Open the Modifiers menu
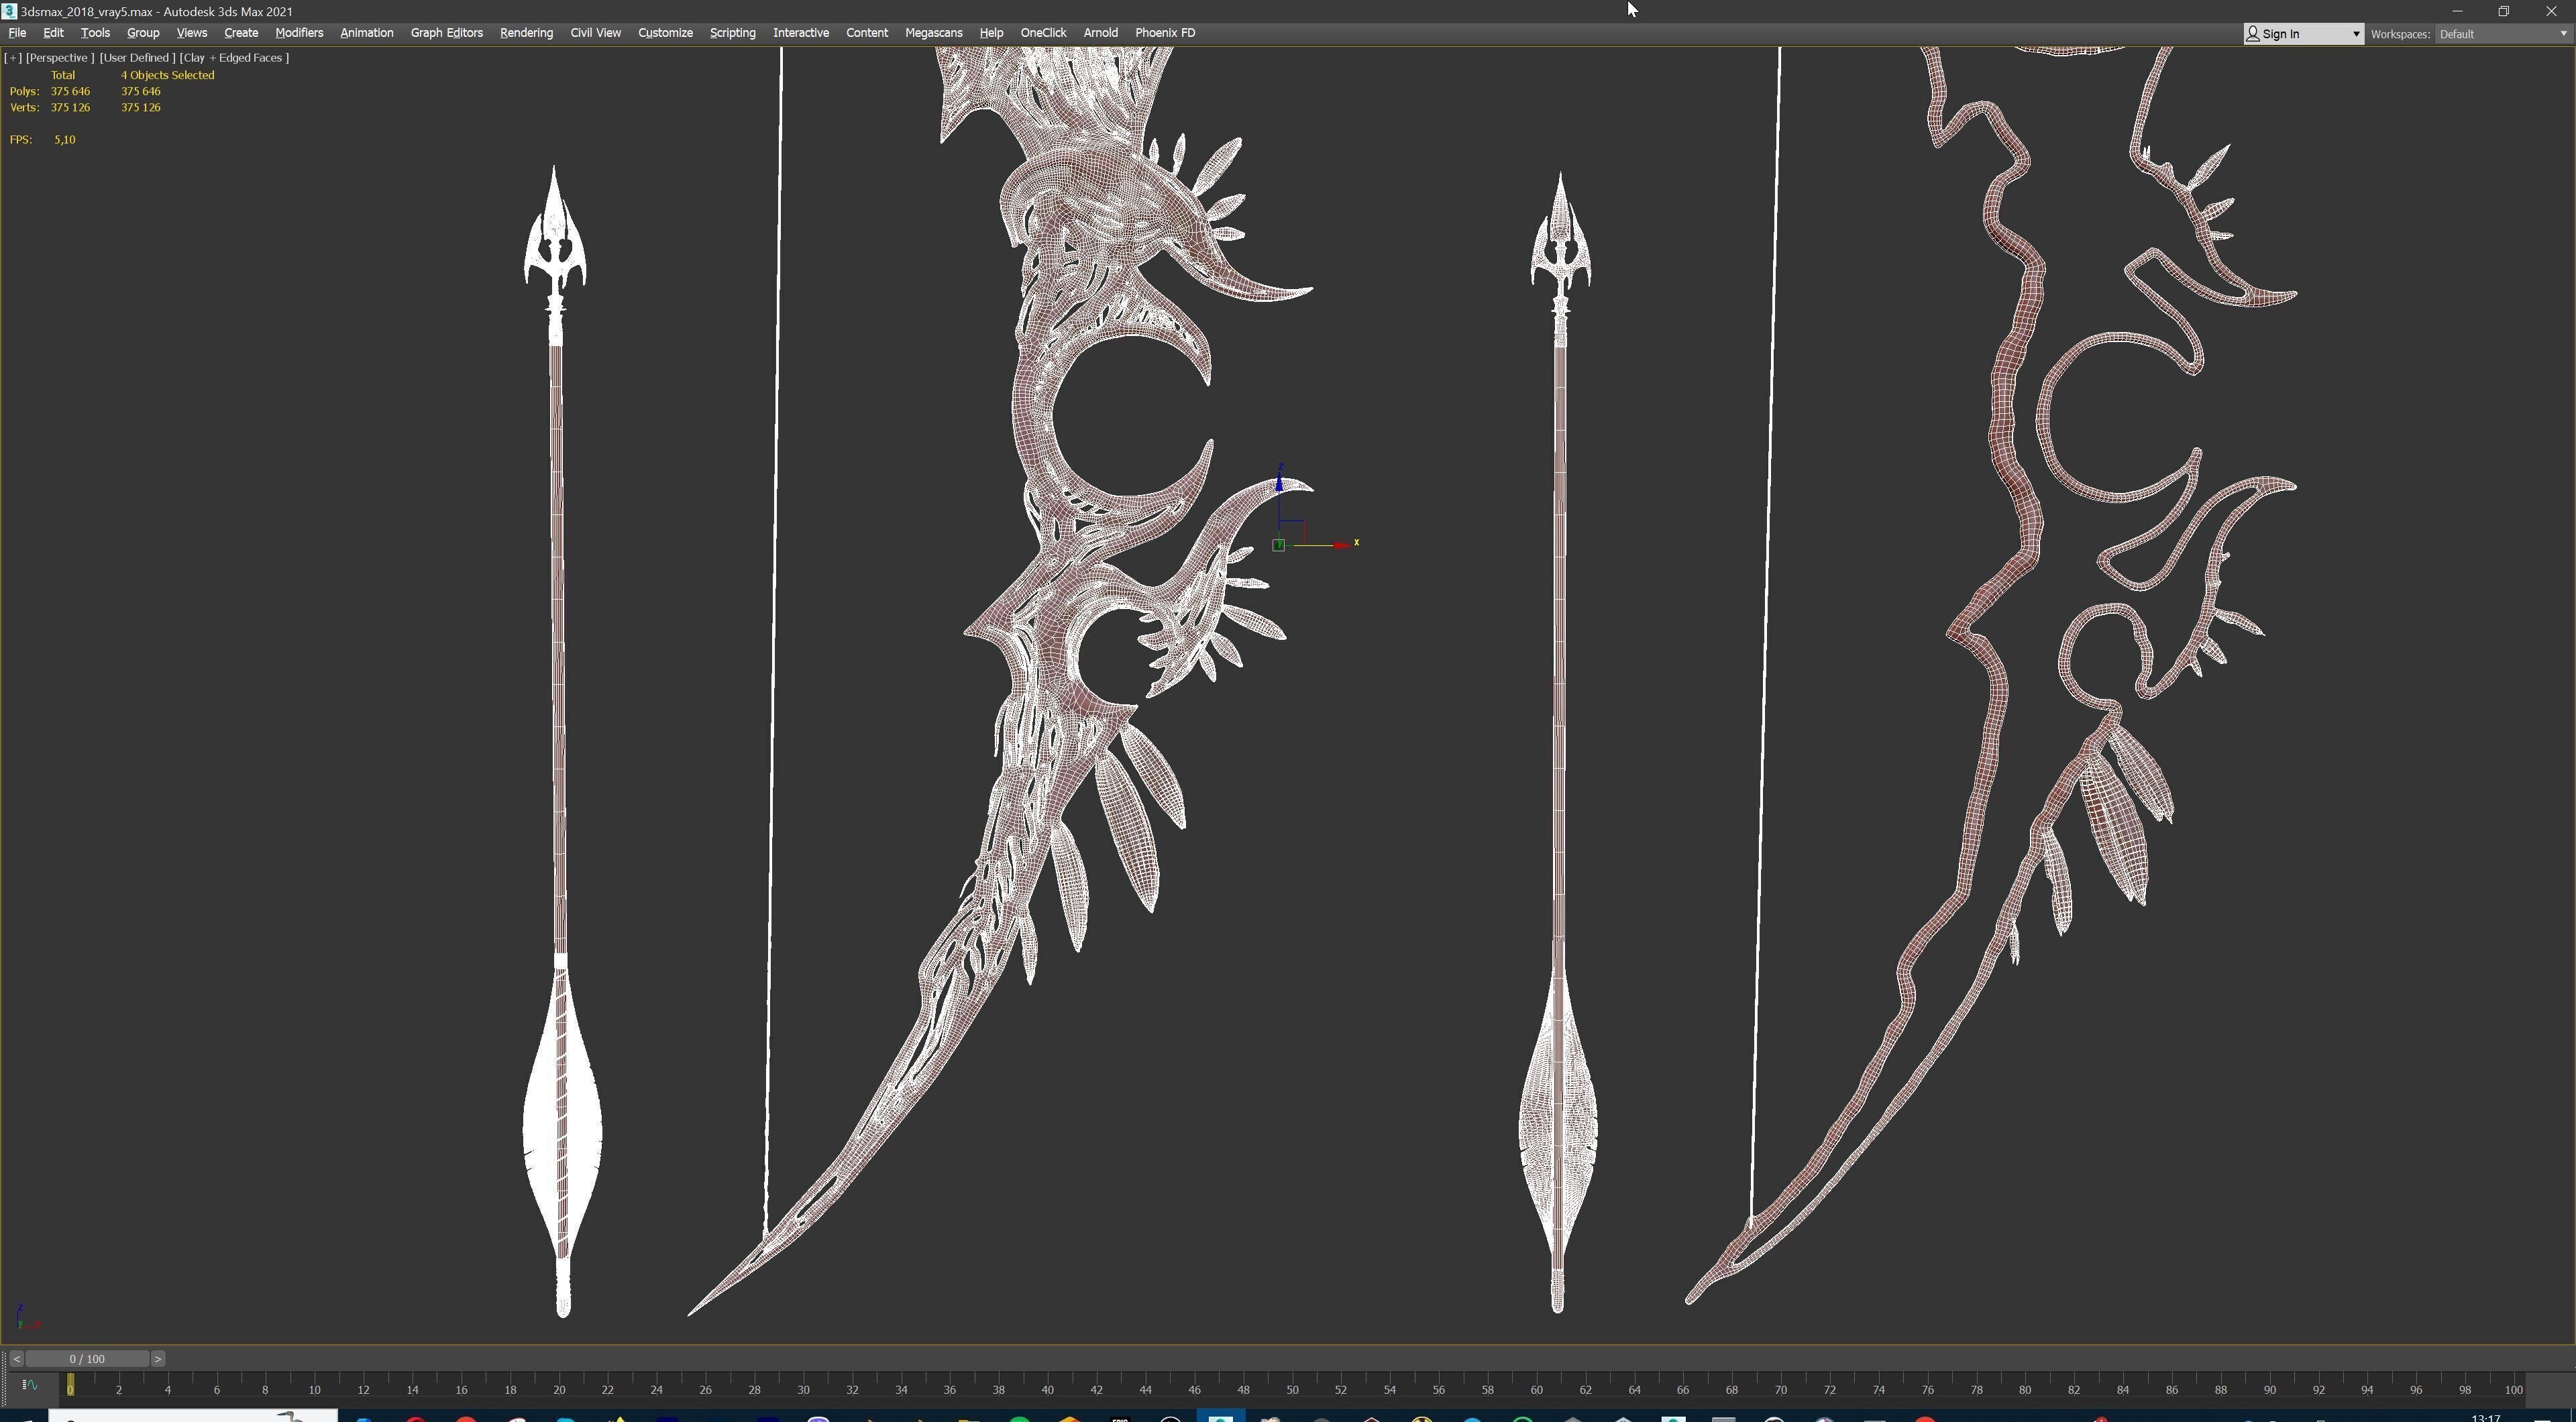The width and height of the screenshot is (2576, 1422). point(299,33)
